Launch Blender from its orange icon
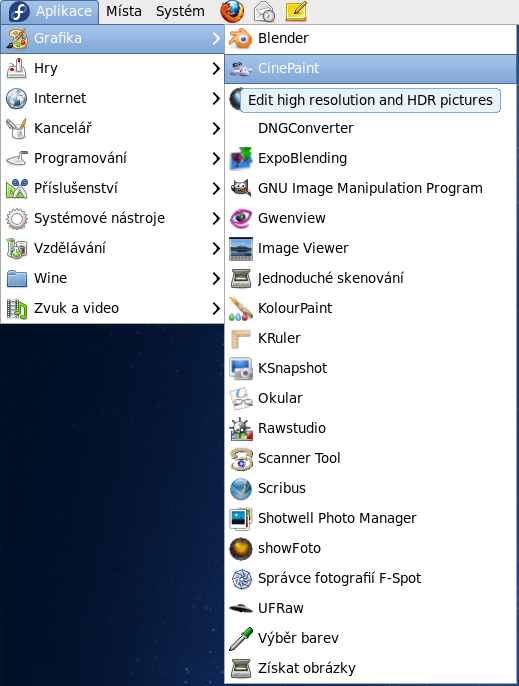519x686 pixels. [x=240, y=38]
